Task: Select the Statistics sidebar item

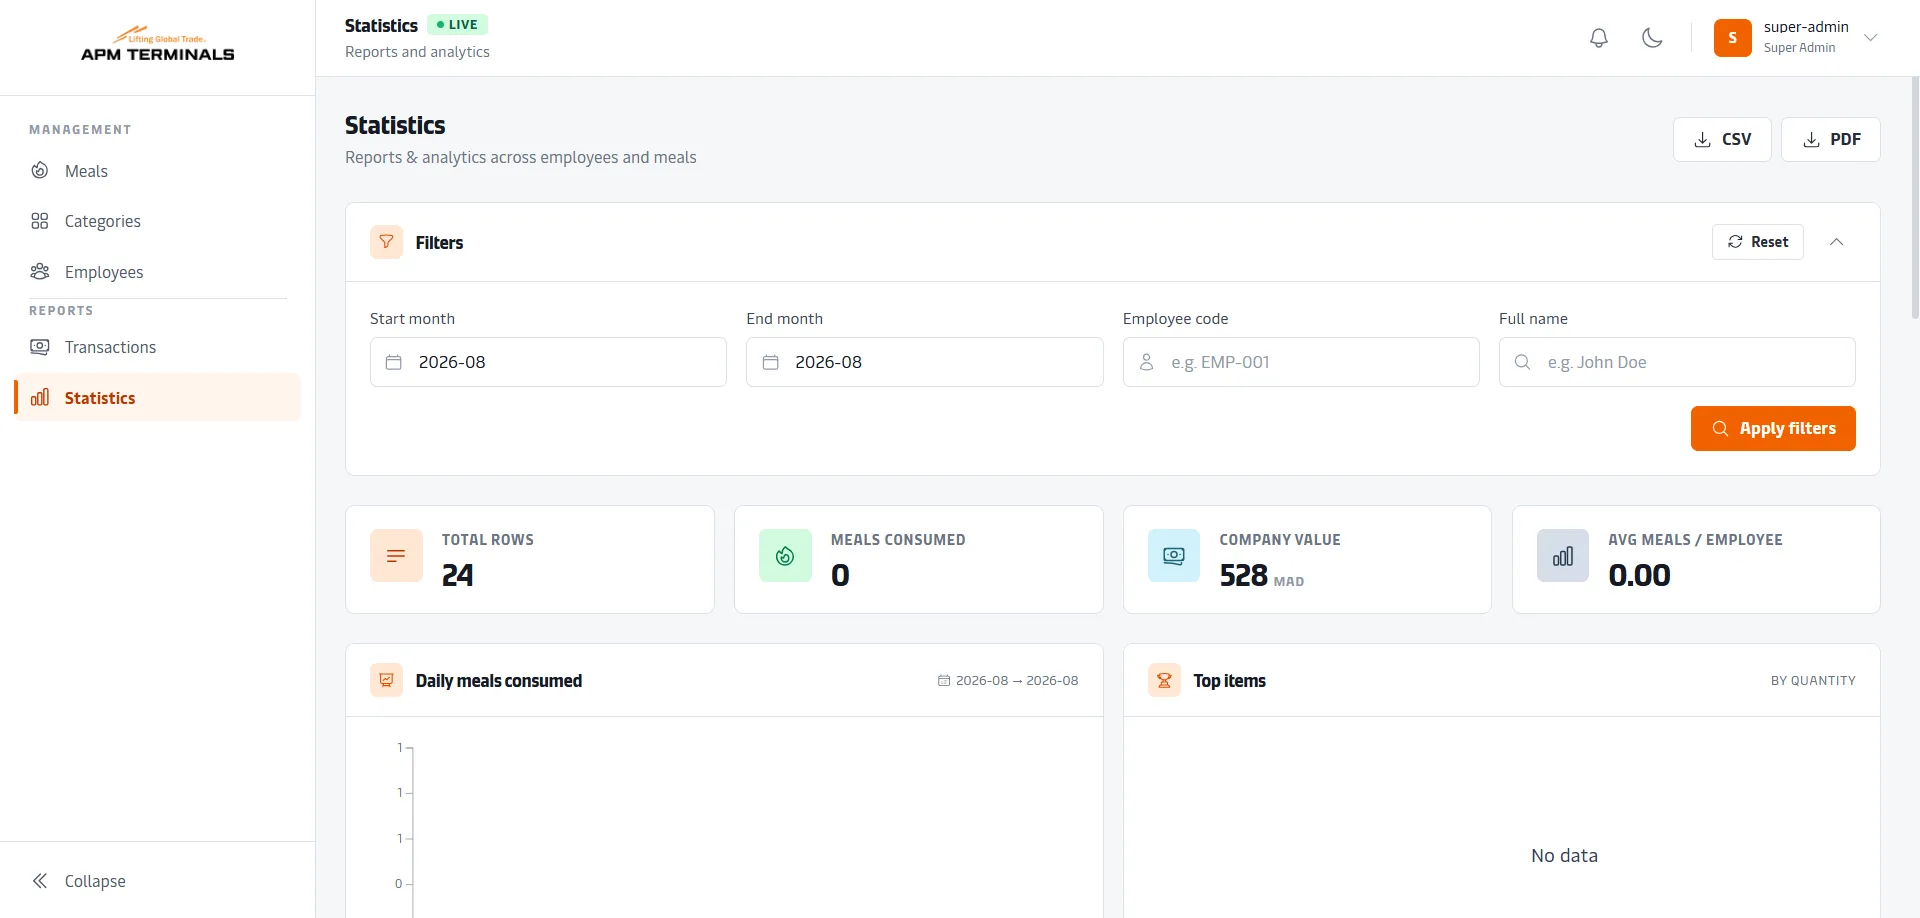Action: pos(158,398)
